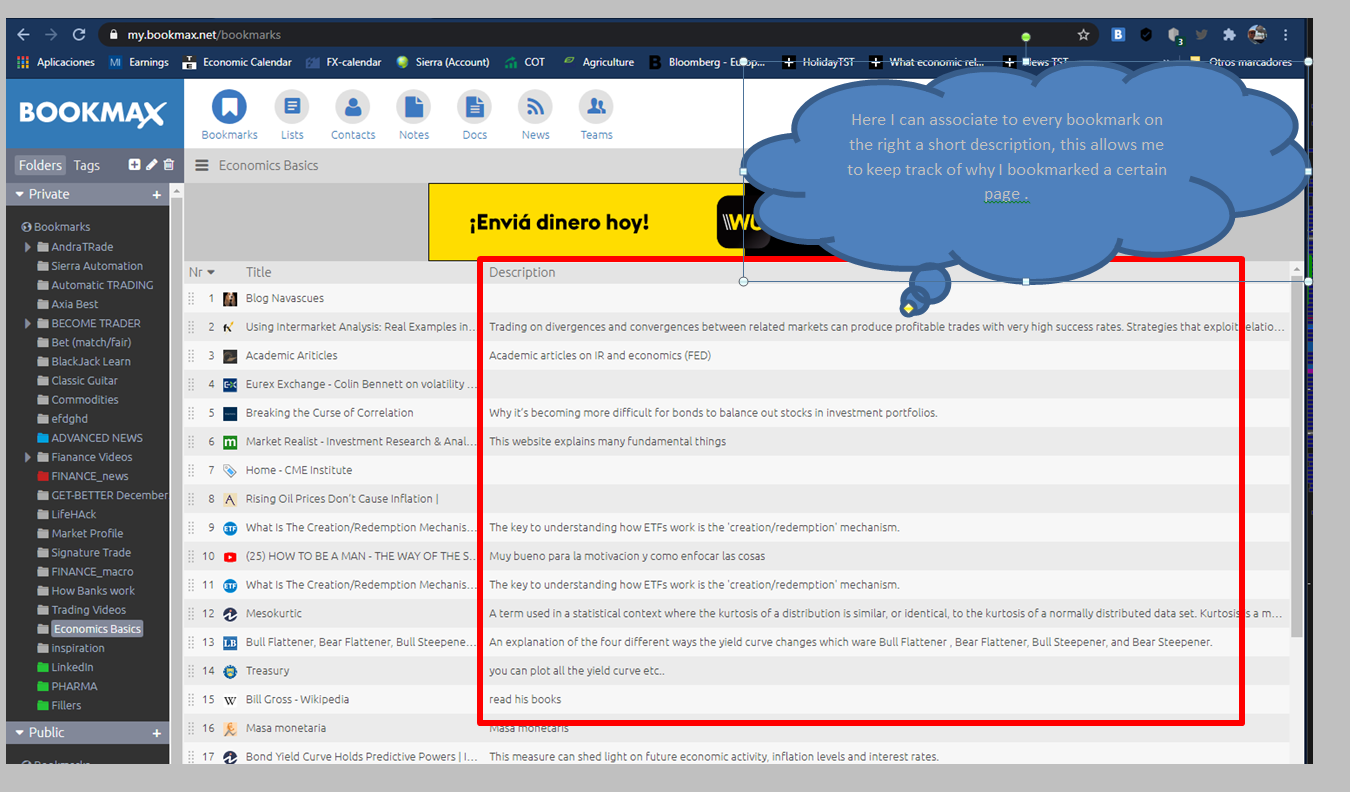Open the Notes section
The width and height of the screenshot is (1350, 792).
413,106
